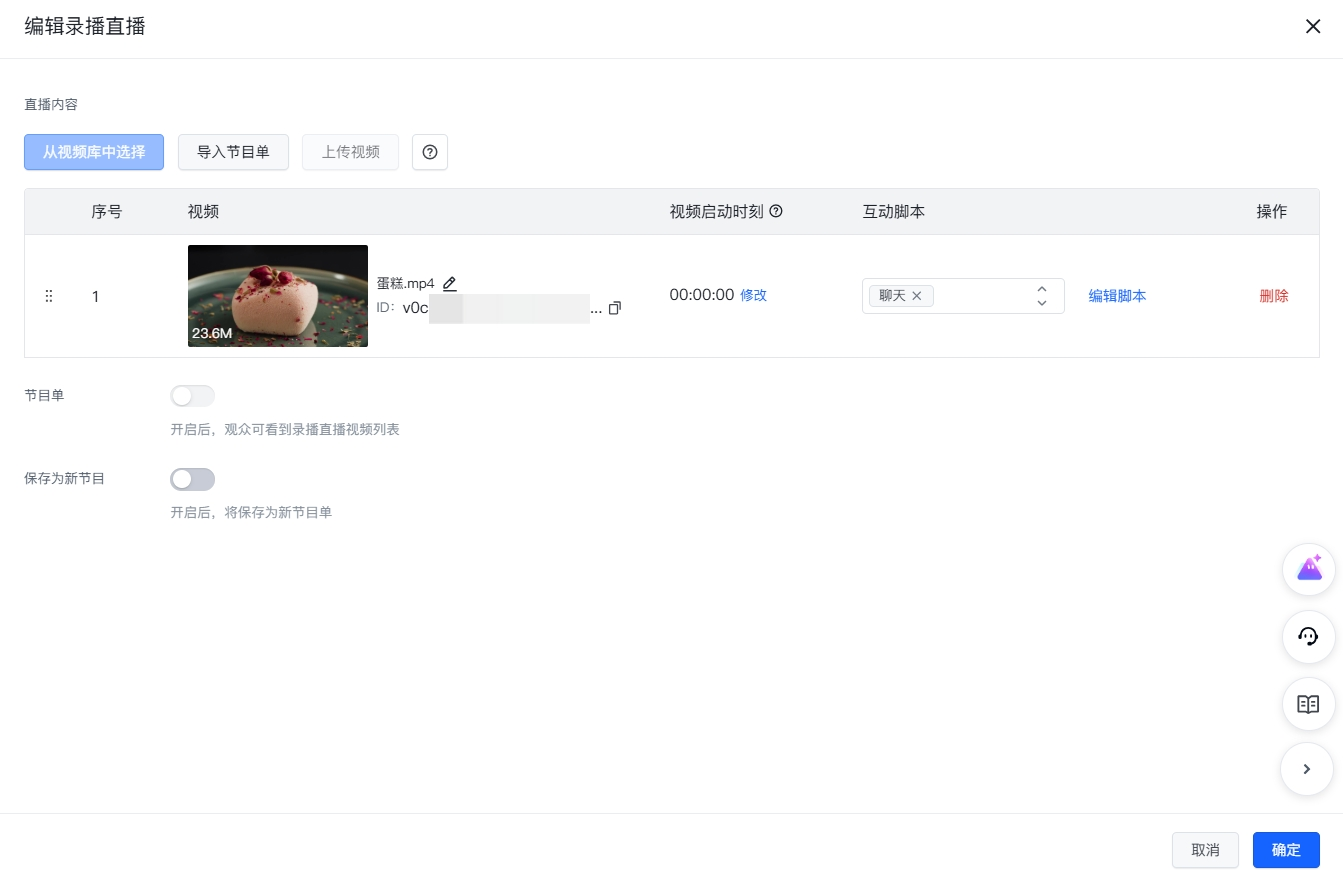Collapse the floating sidebar with the arrow
This screenshot has height=870, width=1343.
(1307, 769)
